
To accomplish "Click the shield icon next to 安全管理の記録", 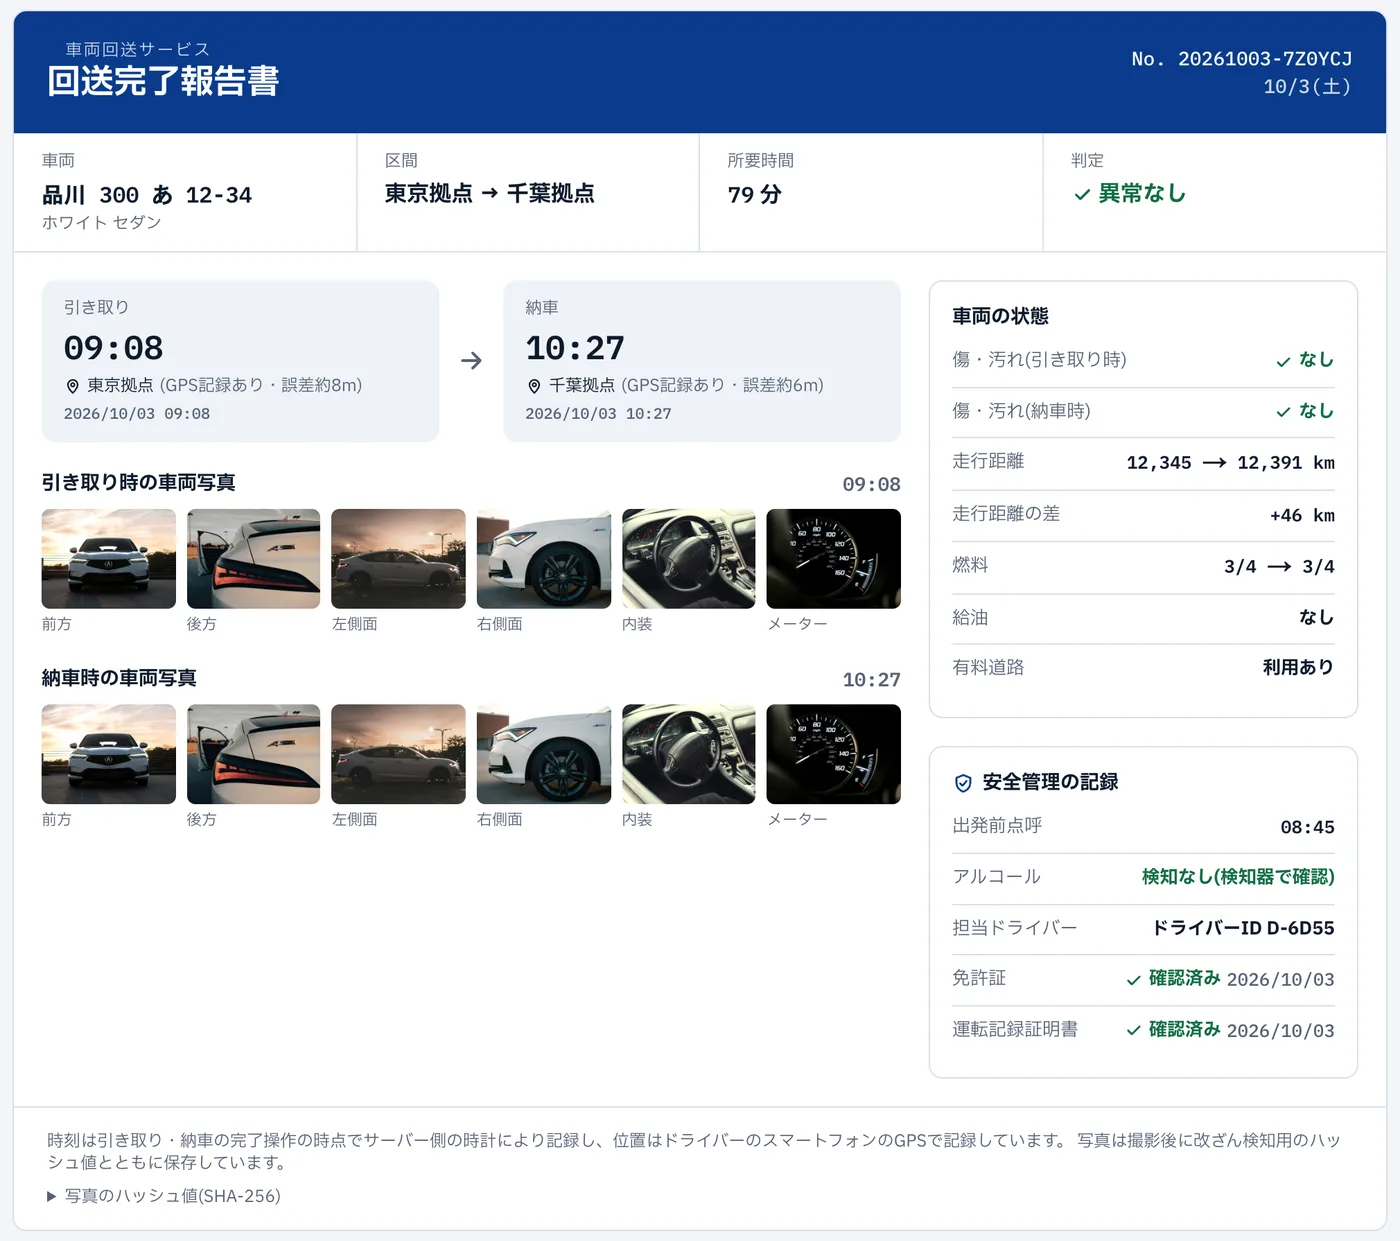I will pos(963,783).
